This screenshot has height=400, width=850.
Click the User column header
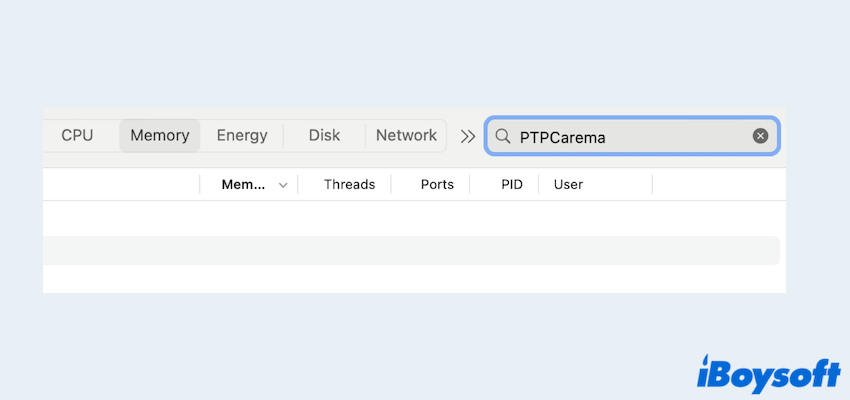coord(568,184)
